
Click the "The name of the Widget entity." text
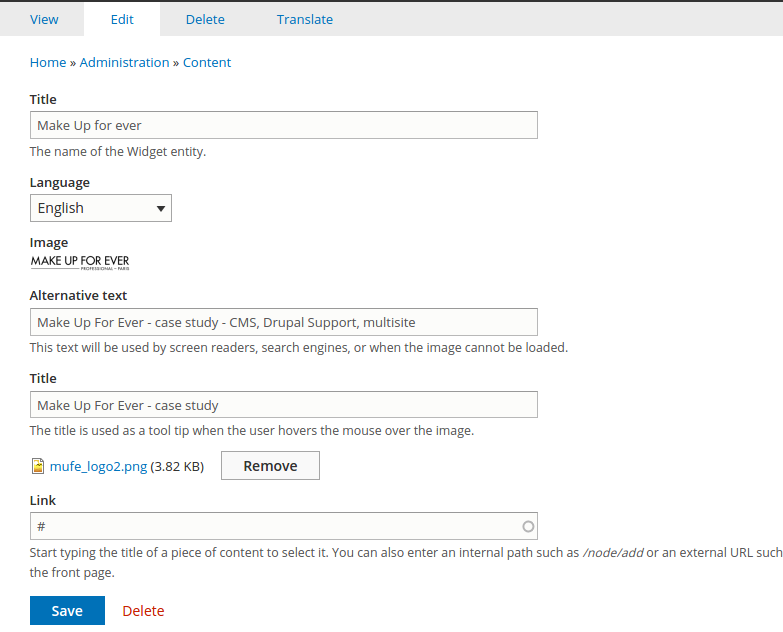click(x=118, y=151)
